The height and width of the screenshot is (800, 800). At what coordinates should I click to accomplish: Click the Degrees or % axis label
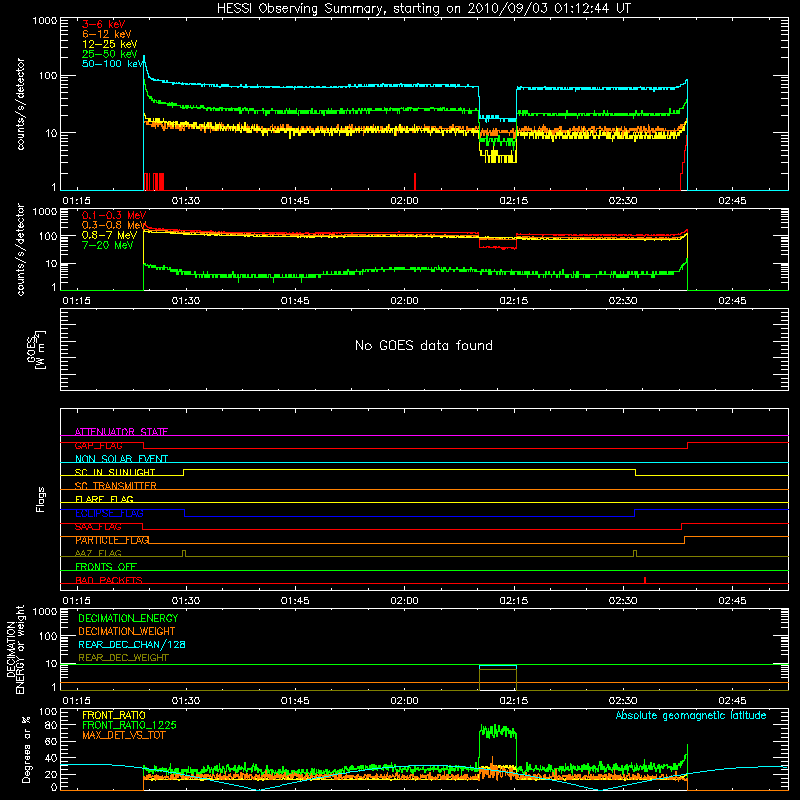(26, 749)
